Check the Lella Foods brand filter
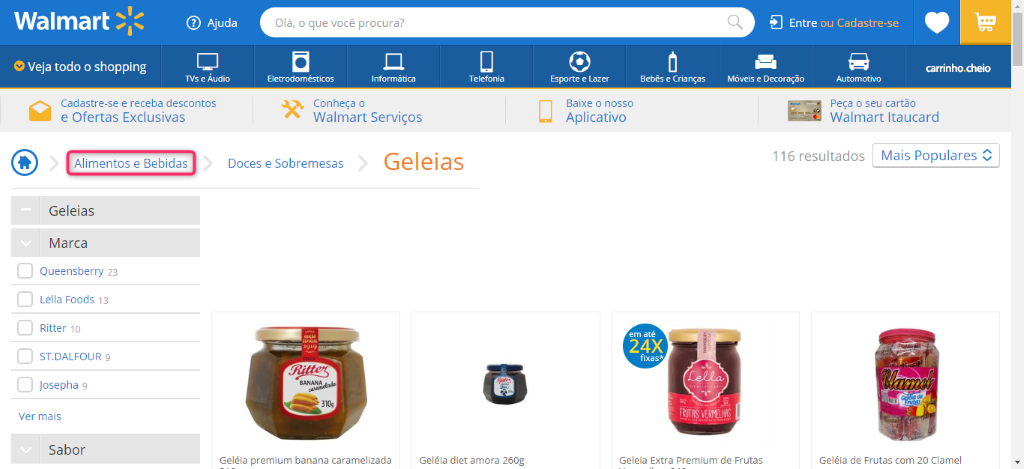Image resolution: width=1024 pixels, height=469 pixels. pos(25,299)
